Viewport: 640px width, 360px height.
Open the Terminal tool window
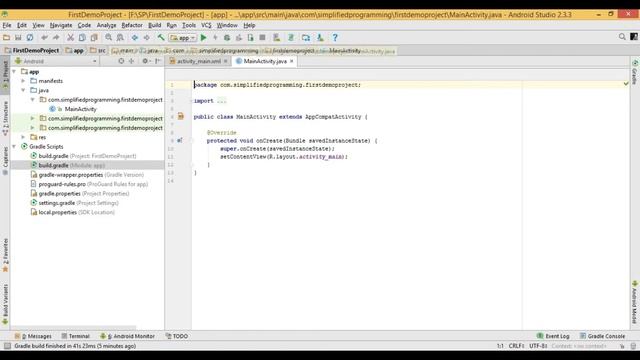76,336
